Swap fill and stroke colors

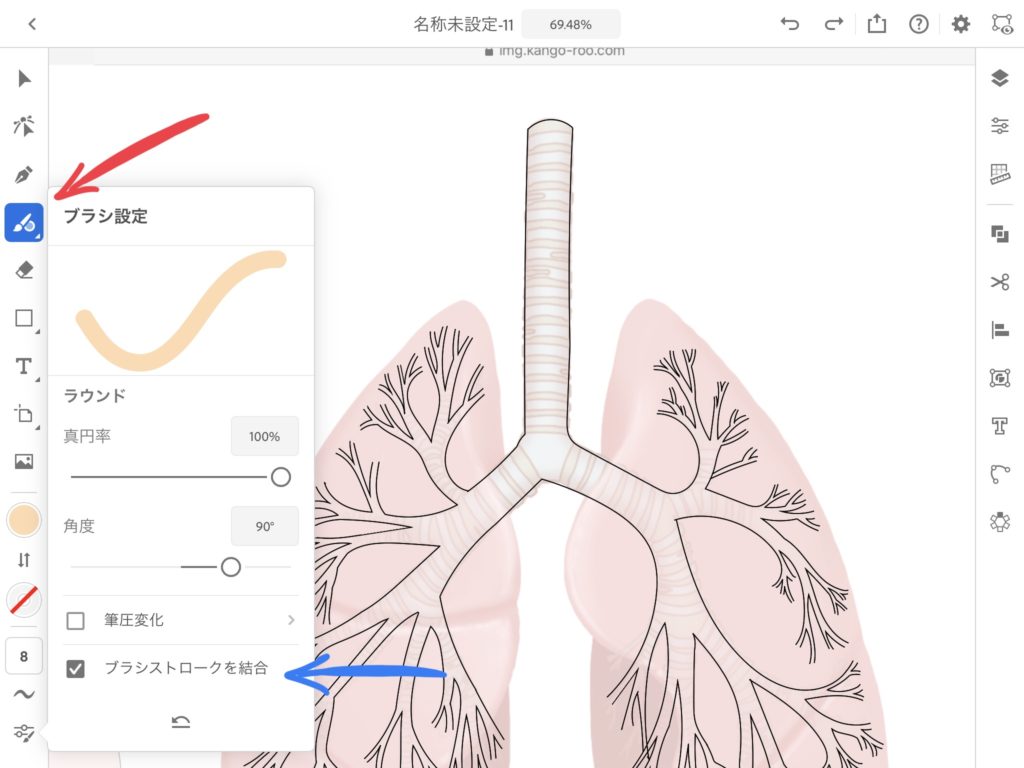24,560
